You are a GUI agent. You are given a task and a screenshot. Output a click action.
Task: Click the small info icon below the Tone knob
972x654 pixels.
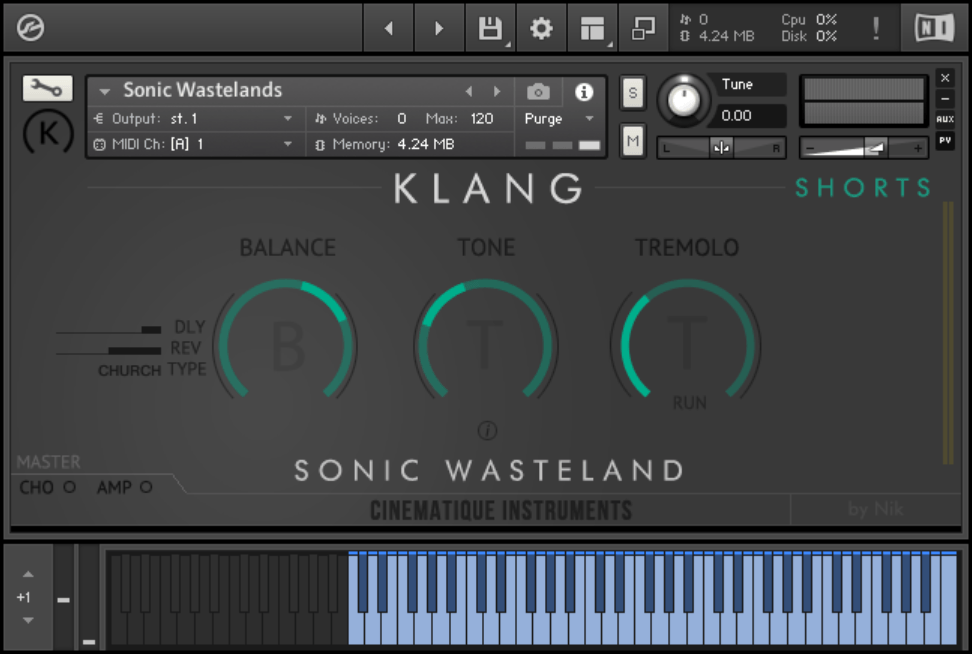click(487, 430)
